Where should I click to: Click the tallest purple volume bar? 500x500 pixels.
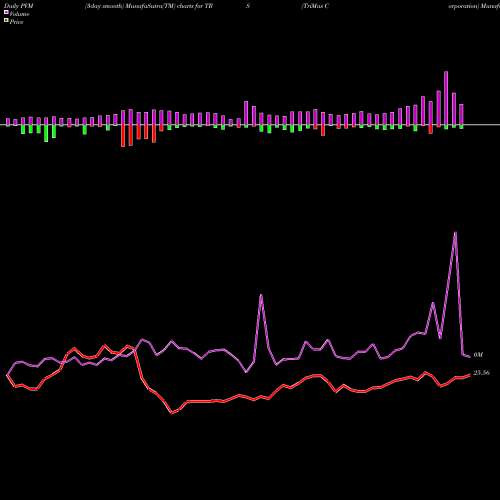(446, 99)
